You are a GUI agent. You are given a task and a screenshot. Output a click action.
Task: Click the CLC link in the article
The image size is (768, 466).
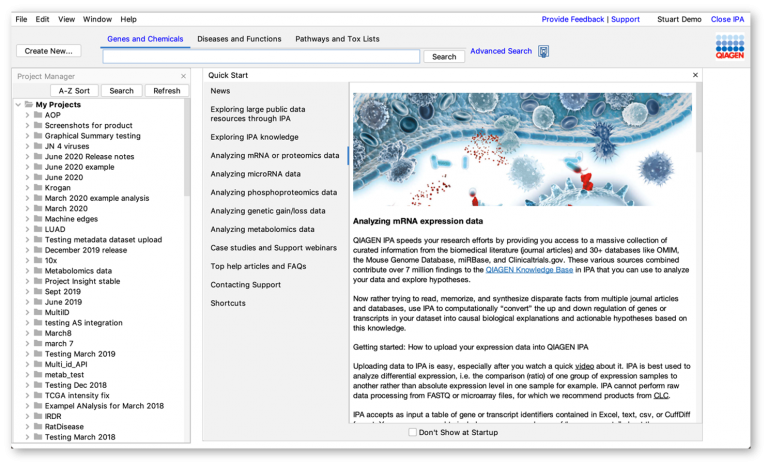[661, 395]
